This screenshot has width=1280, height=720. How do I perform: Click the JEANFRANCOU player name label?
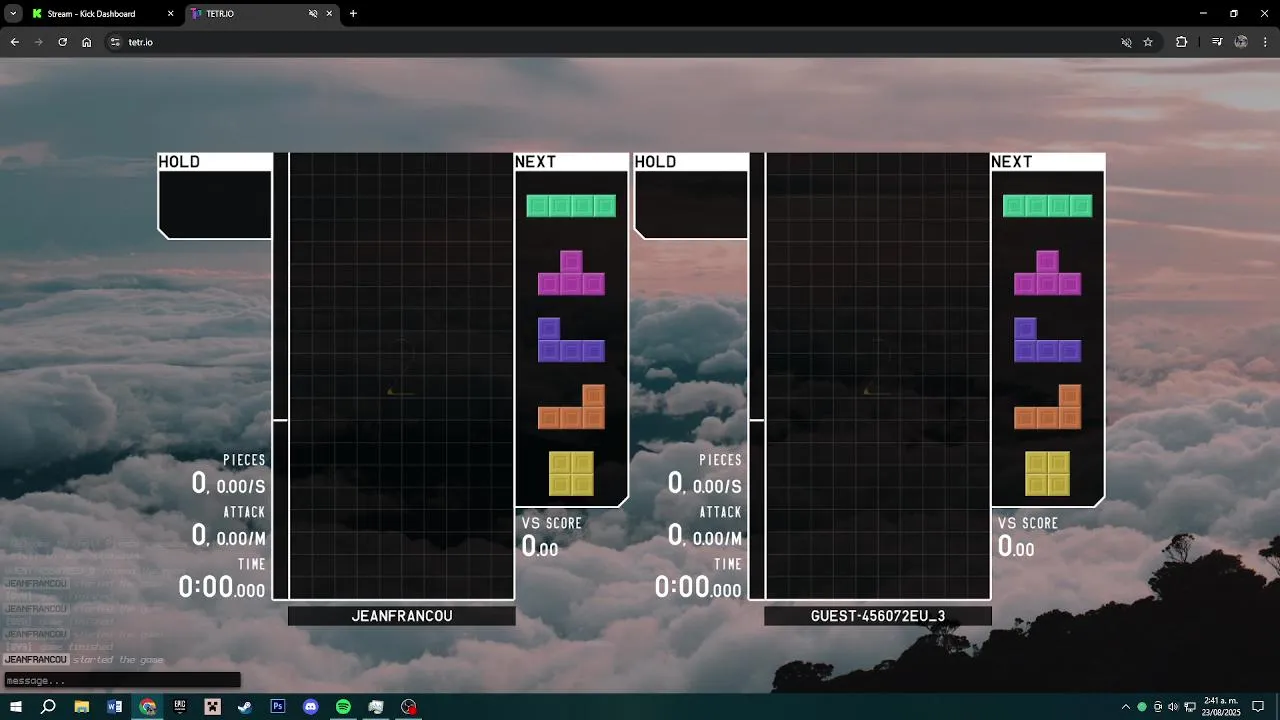coord(402,616)
